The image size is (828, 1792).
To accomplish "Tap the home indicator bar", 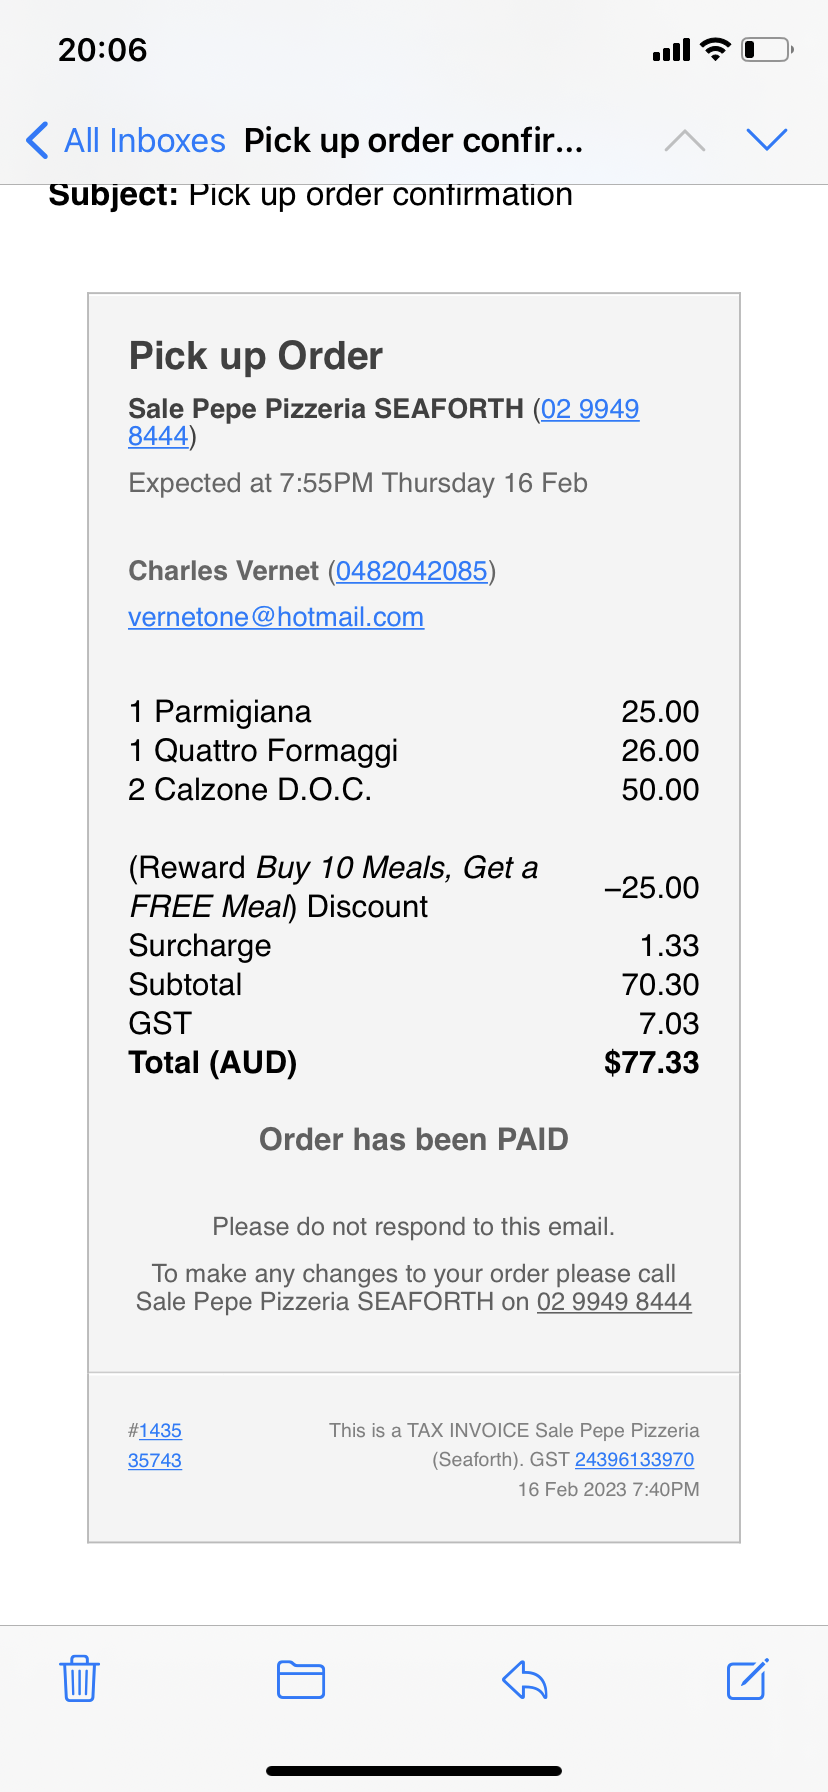I will coord(414,1771).
